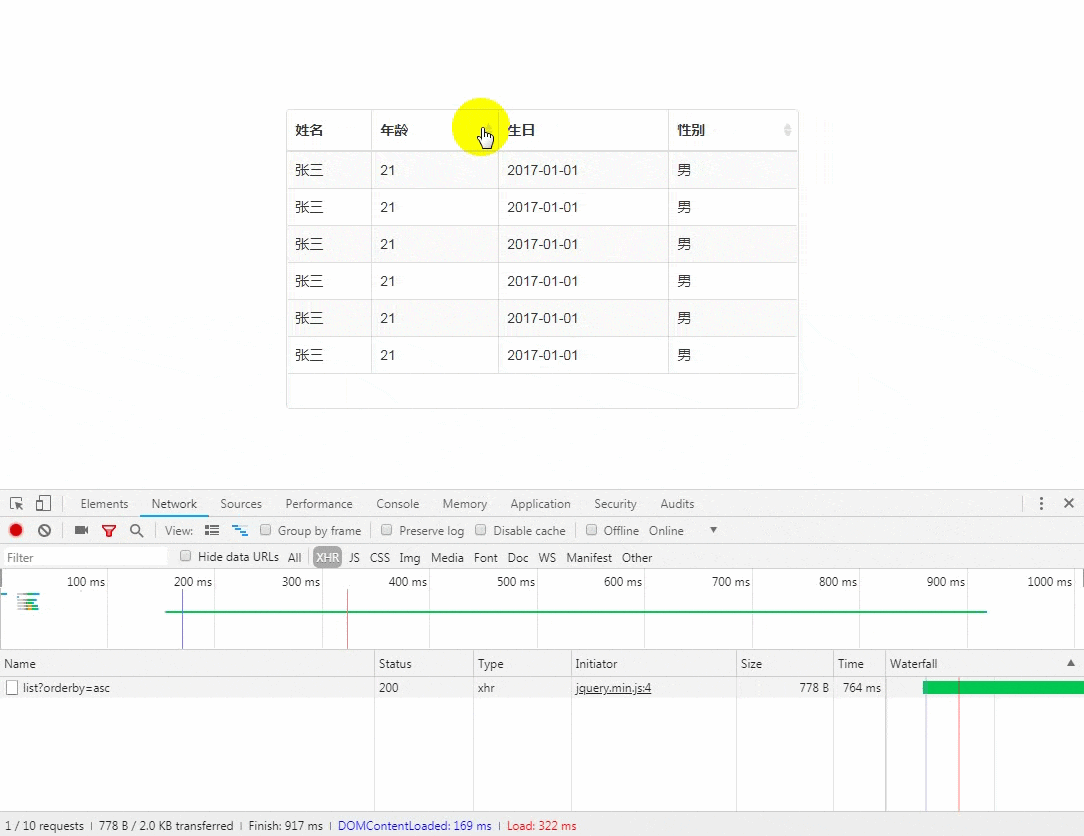Use large request rows view icon

[x=212, y=530]
